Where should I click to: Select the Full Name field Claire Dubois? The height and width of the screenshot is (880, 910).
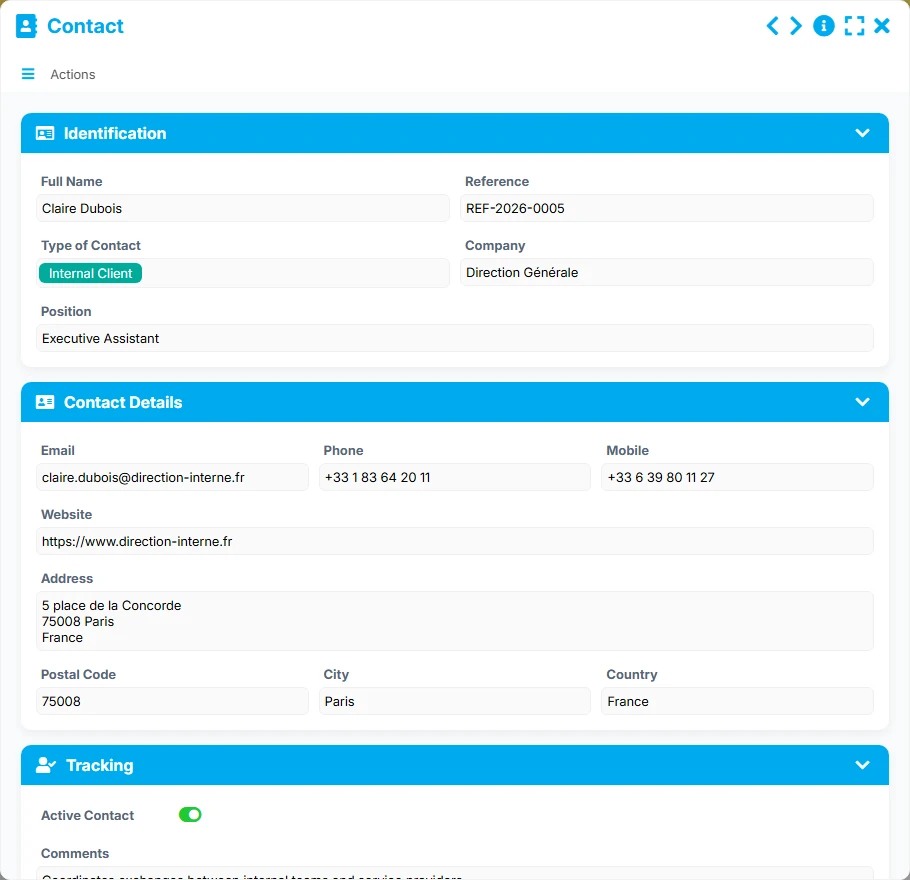[243, 208]
